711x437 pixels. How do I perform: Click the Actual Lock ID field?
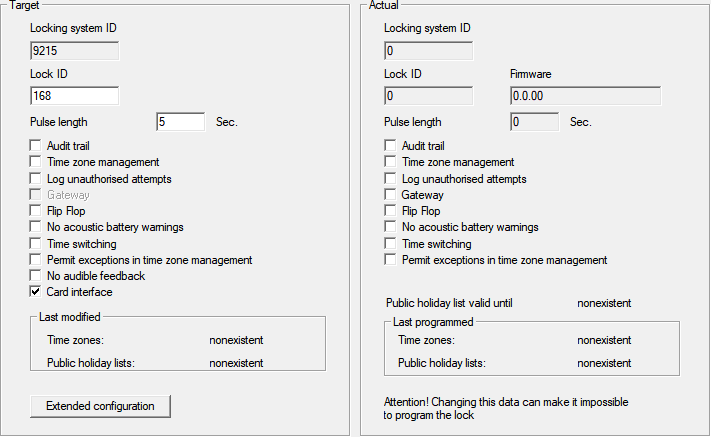(x=428, y=96)
